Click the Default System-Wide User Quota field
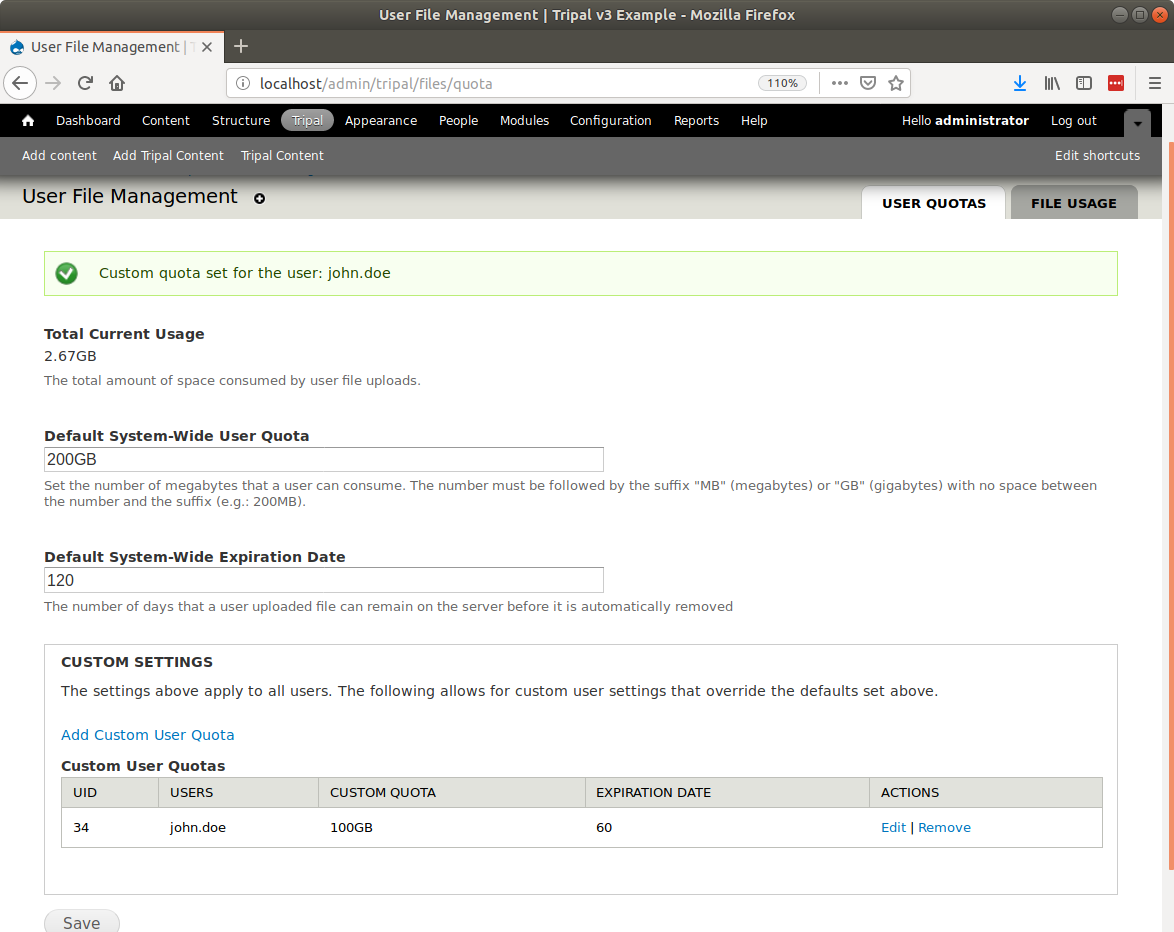 tap(324, 459)
